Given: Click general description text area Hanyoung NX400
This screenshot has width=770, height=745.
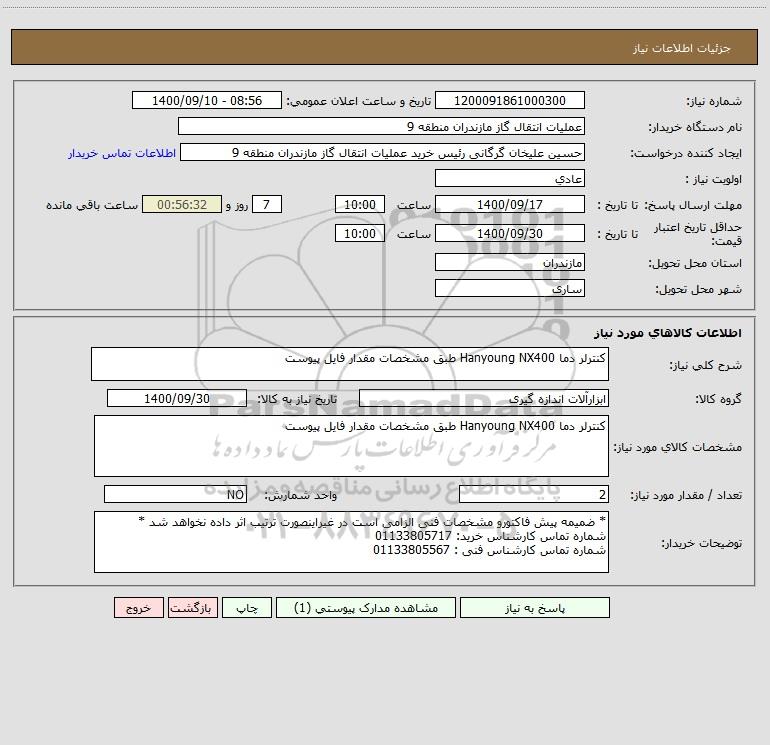Looking at the screenshot, I should (350, 364).
